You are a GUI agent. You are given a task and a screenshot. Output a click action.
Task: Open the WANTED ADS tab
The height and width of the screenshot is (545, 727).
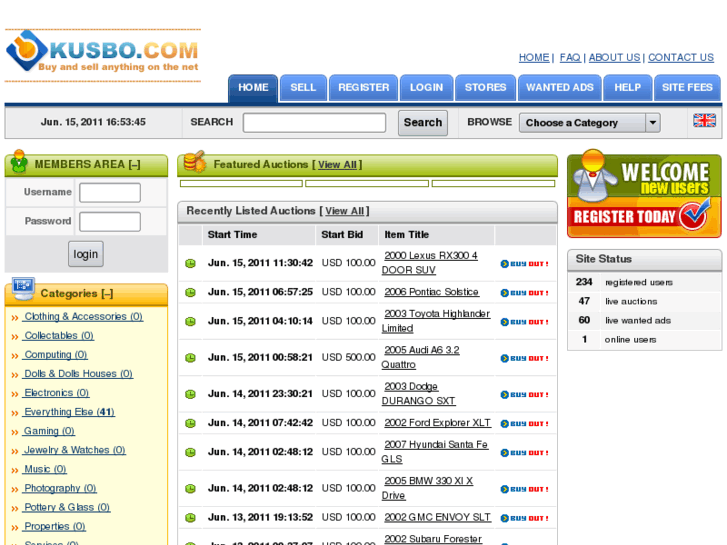point(560,88)
